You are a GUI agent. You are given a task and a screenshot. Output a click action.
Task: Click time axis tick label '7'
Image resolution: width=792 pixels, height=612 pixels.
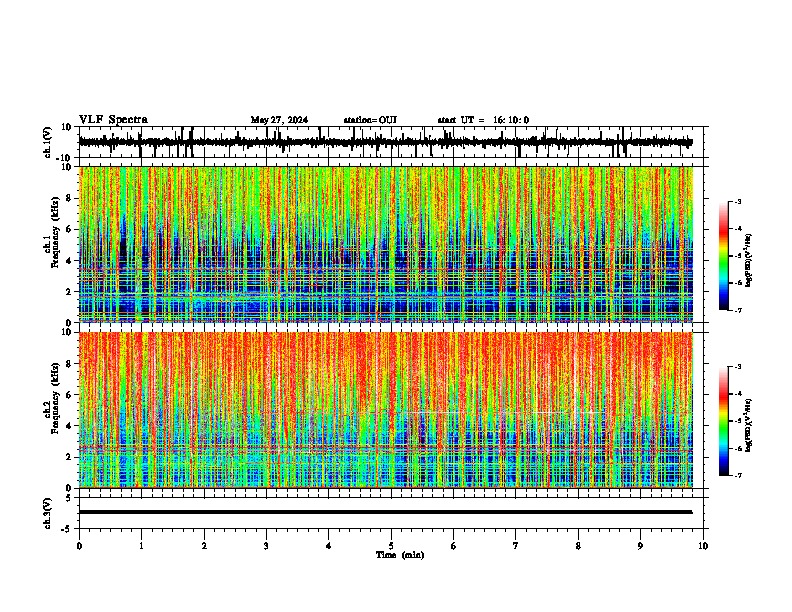click(x=516, y=546)
